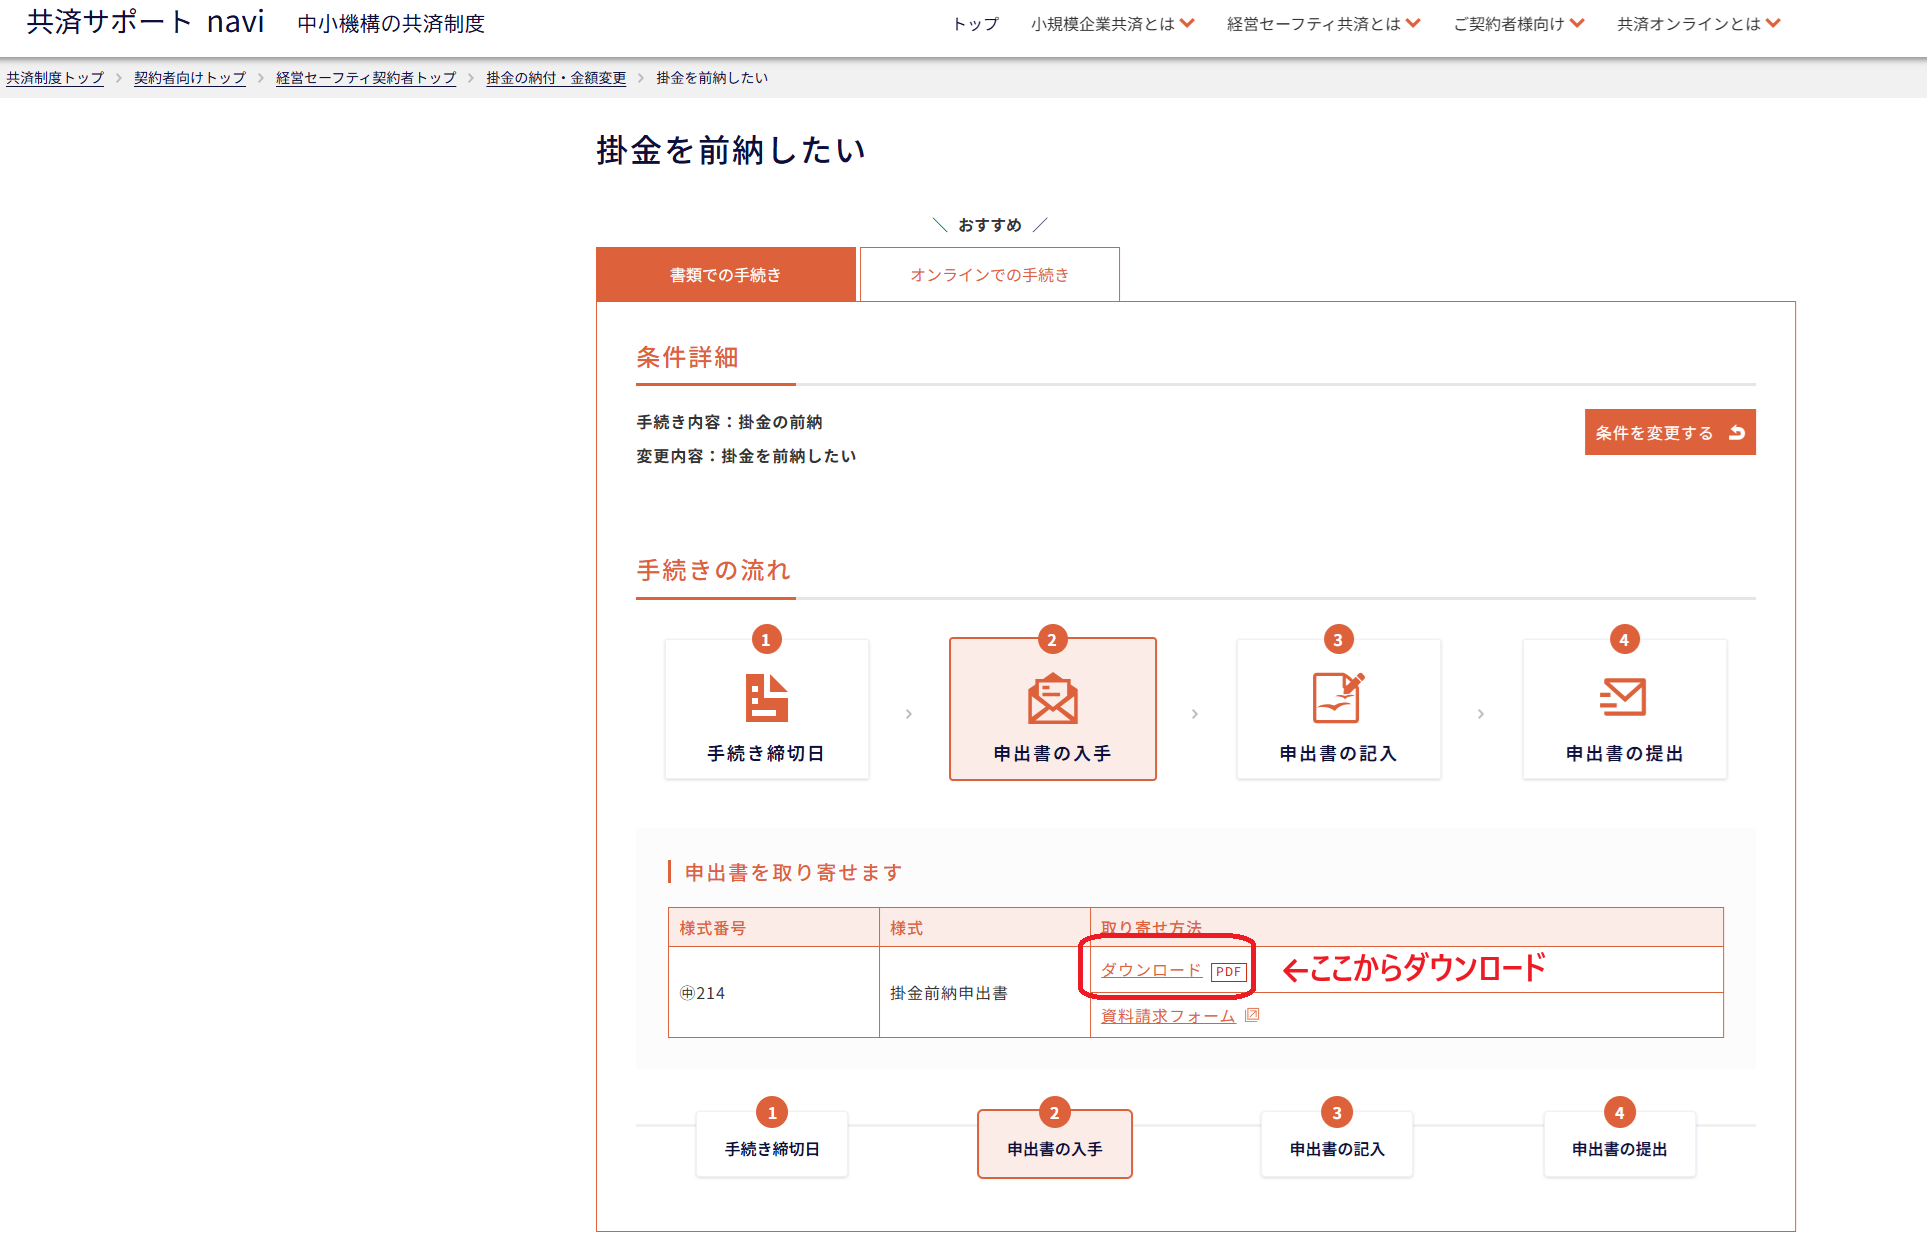This screenshot has width=1927, height=1241.
Task: Switch to the オンラインでの手続き tab
Action: [x=989, y=275]
